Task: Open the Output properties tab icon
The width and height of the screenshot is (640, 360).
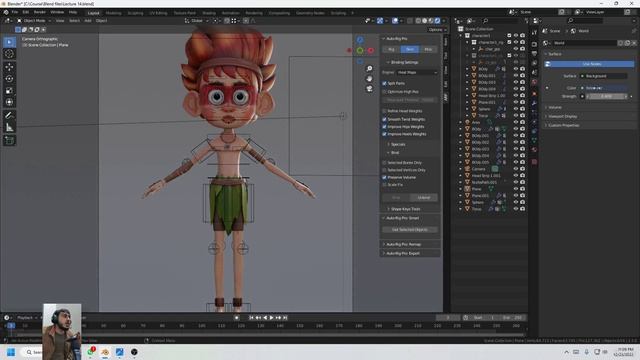Action: [x=534, y=53]
